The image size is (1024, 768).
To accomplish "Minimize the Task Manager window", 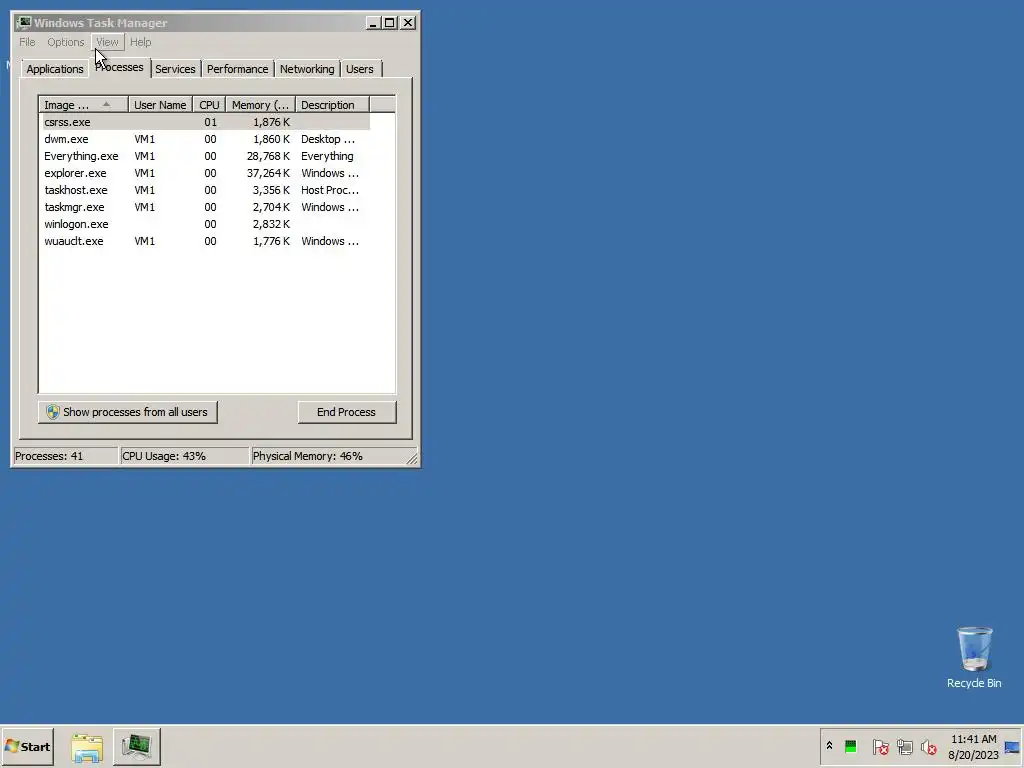I will [x=374, y=23].
